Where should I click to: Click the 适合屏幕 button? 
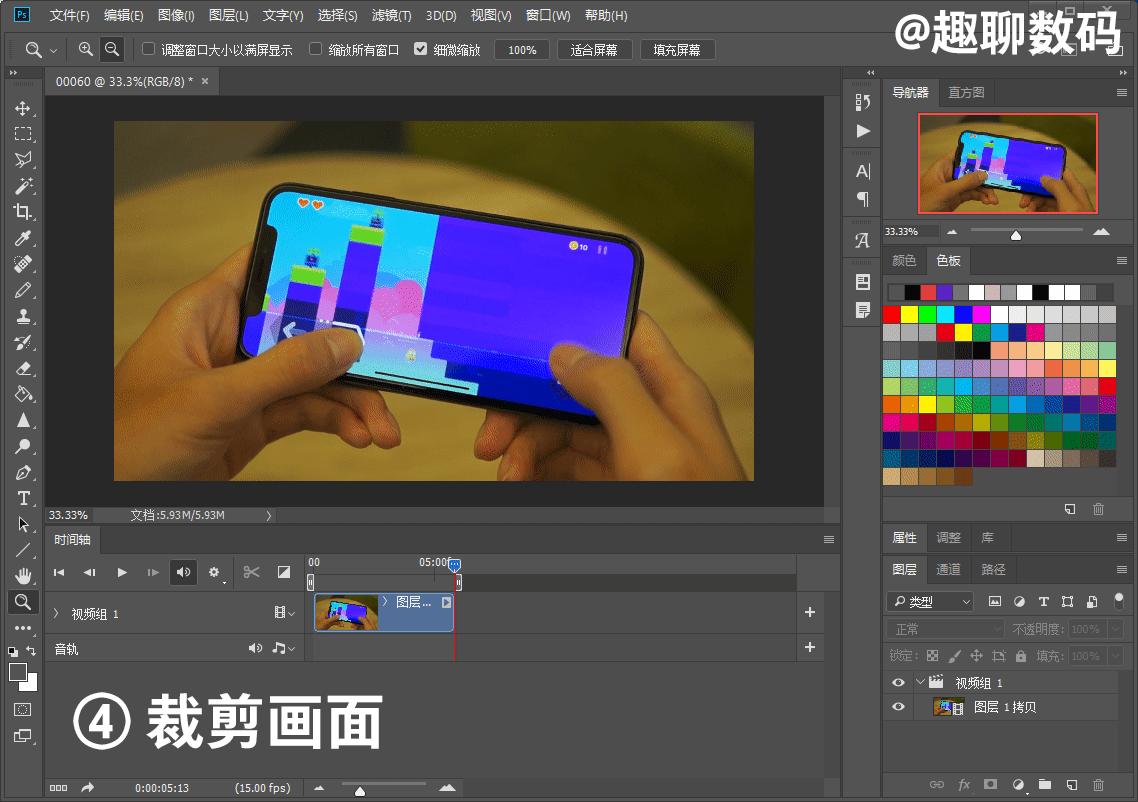(x=595, y=49)
